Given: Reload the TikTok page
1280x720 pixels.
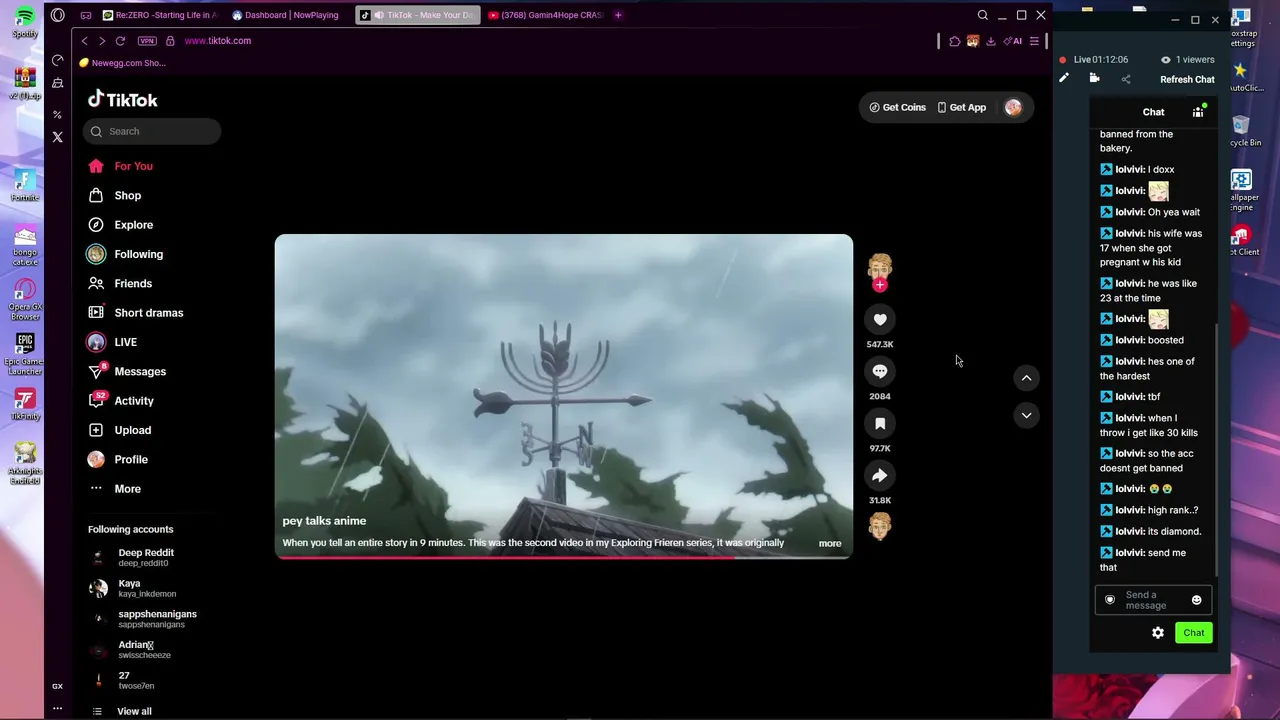Looking at the screenshot, I should [x=120, y=41].
